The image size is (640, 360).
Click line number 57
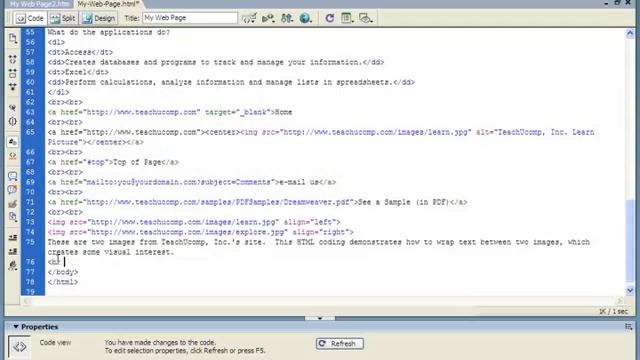[x=30, y=52]
